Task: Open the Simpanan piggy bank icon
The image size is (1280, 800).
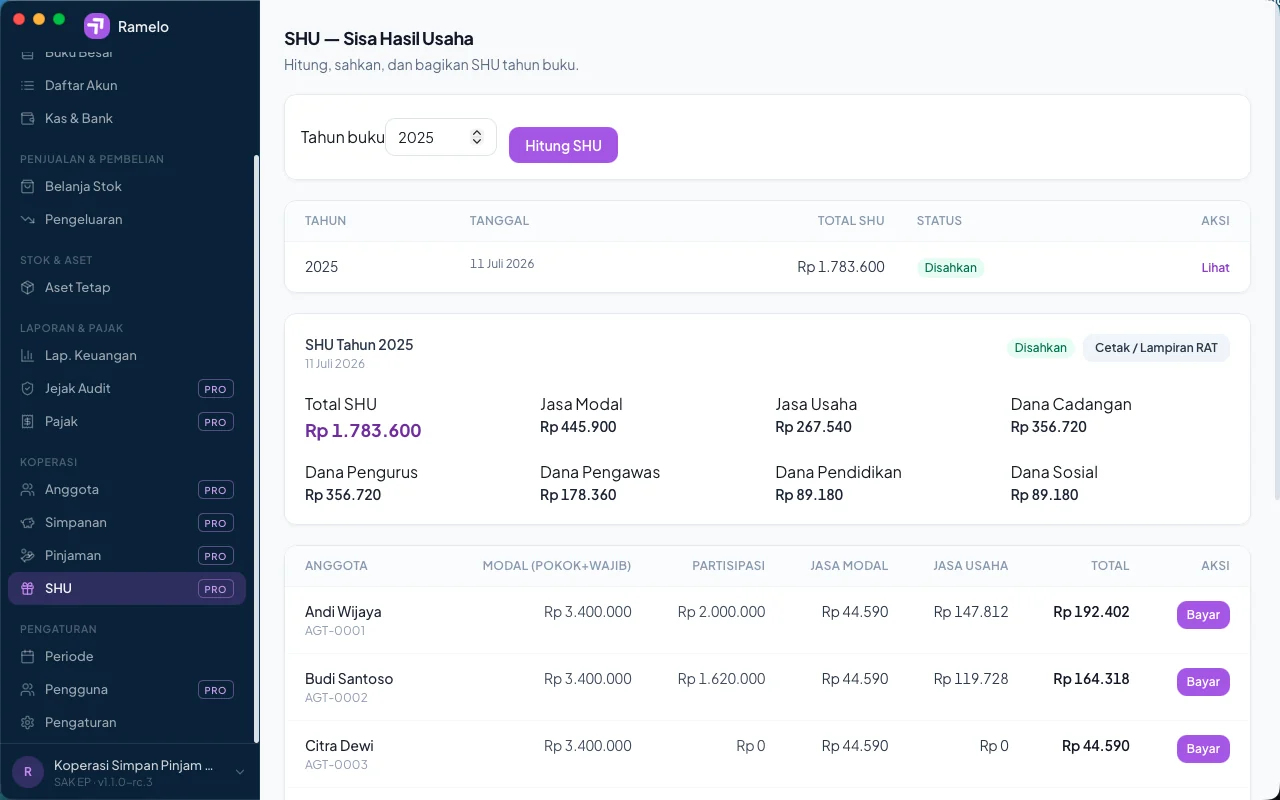Action: point(28,522)
